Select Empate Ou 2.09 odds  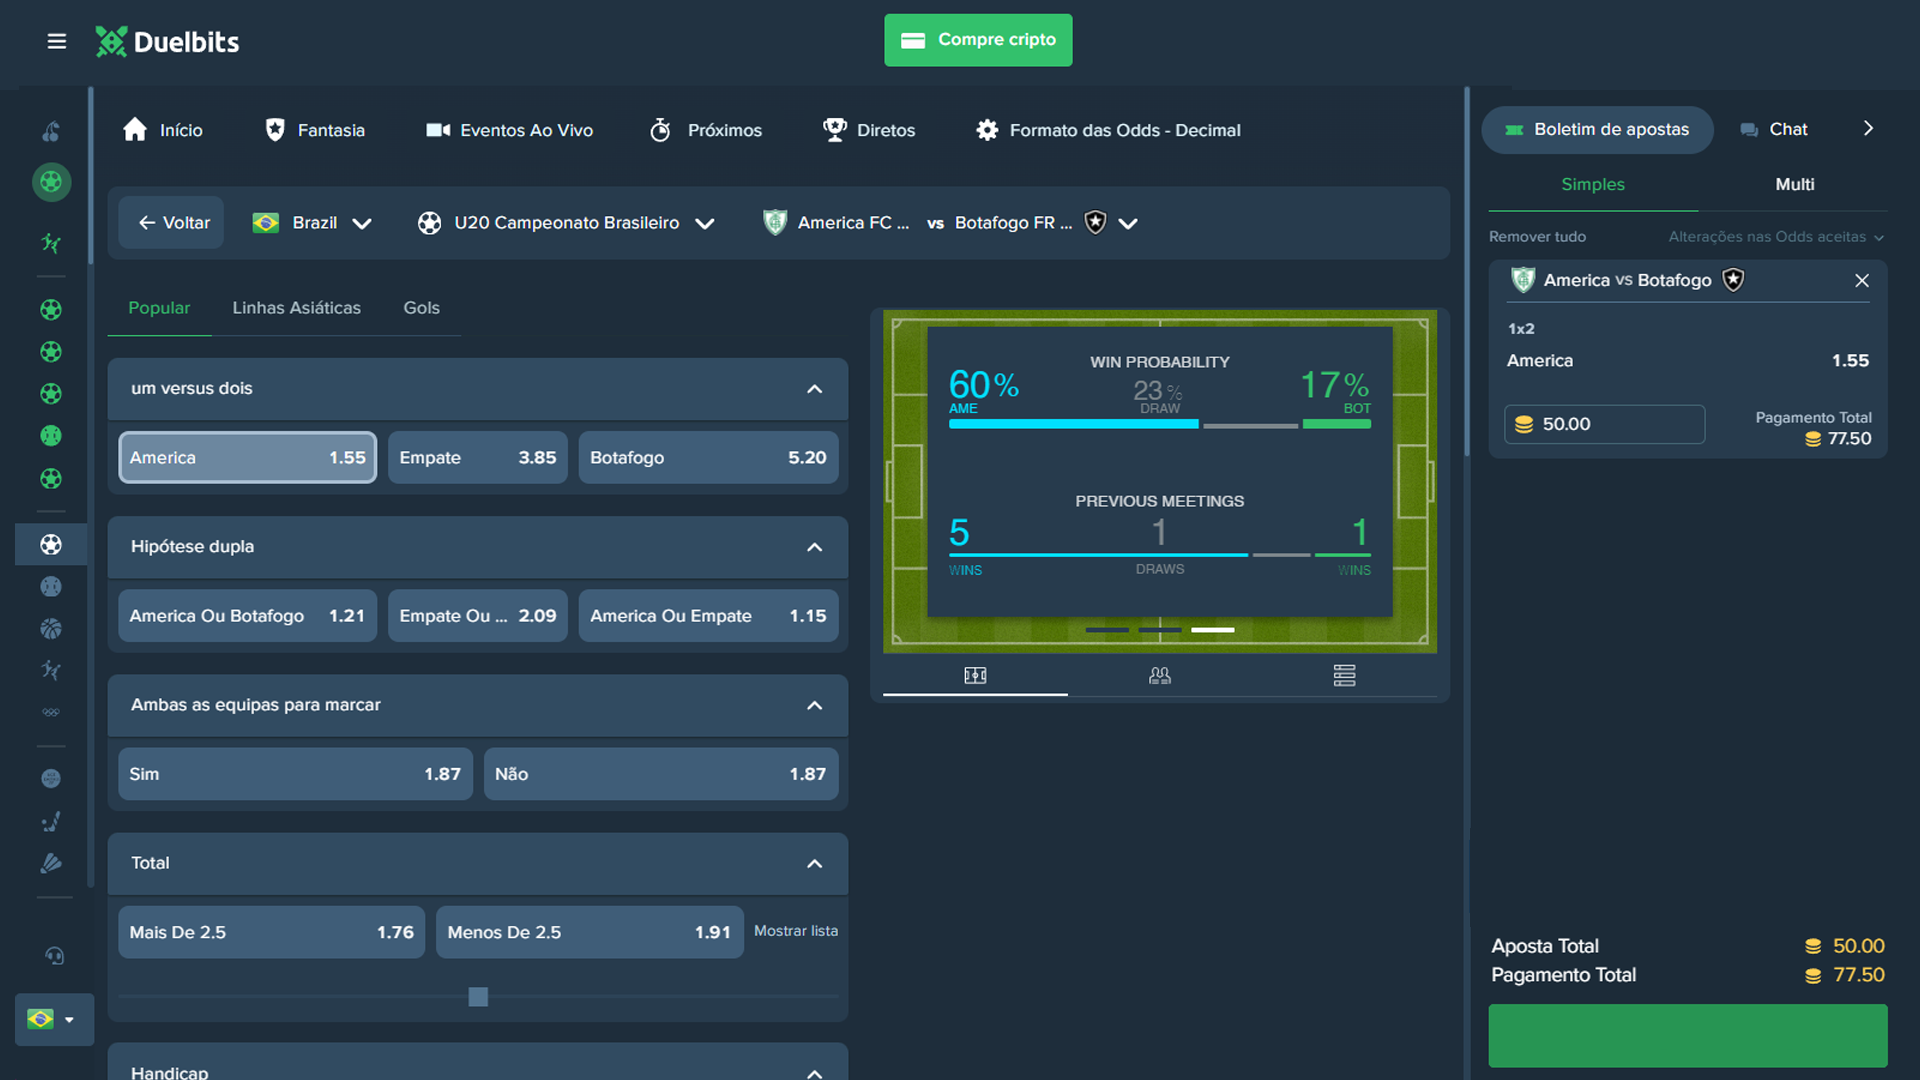click(478, 616)
